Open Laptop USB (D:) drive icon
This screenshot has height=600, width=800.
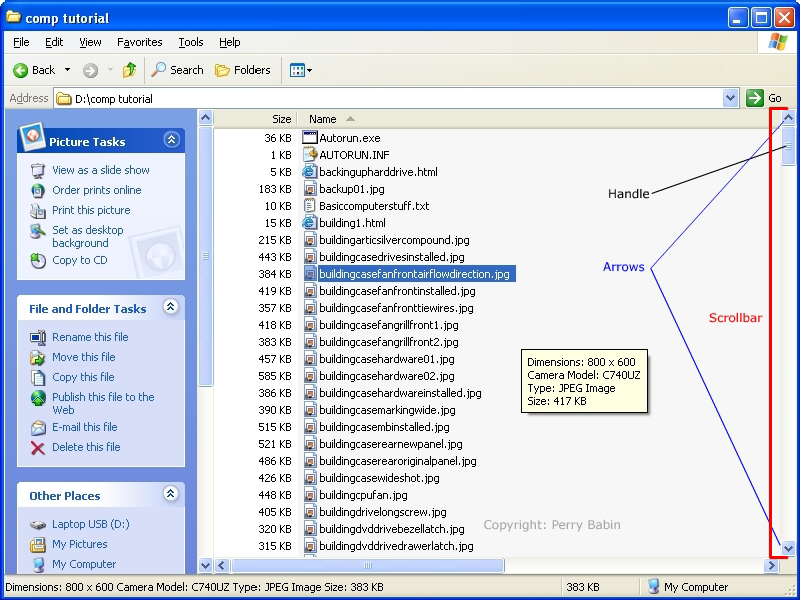[38, 524]
